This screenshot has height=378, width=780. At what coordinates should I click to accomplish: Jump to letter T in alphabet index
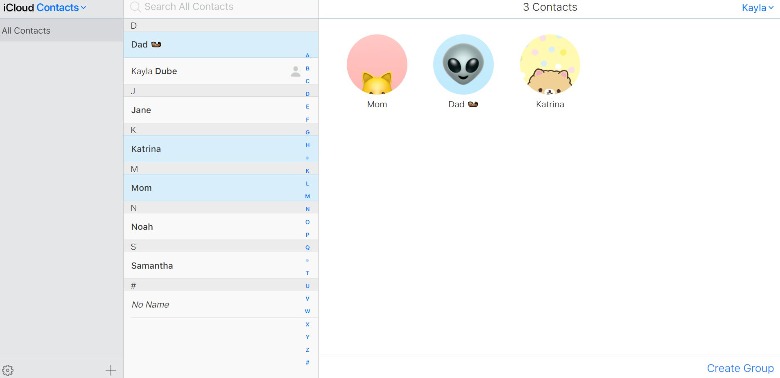point(307,273)
